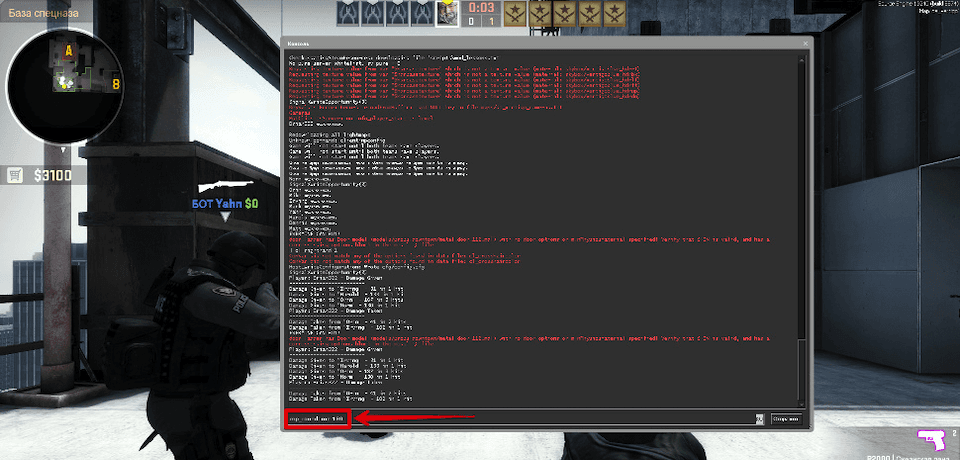Click the first terrorist team avatar icon
960x460 pixels.
pyautogui.click(x=516, y=13)
